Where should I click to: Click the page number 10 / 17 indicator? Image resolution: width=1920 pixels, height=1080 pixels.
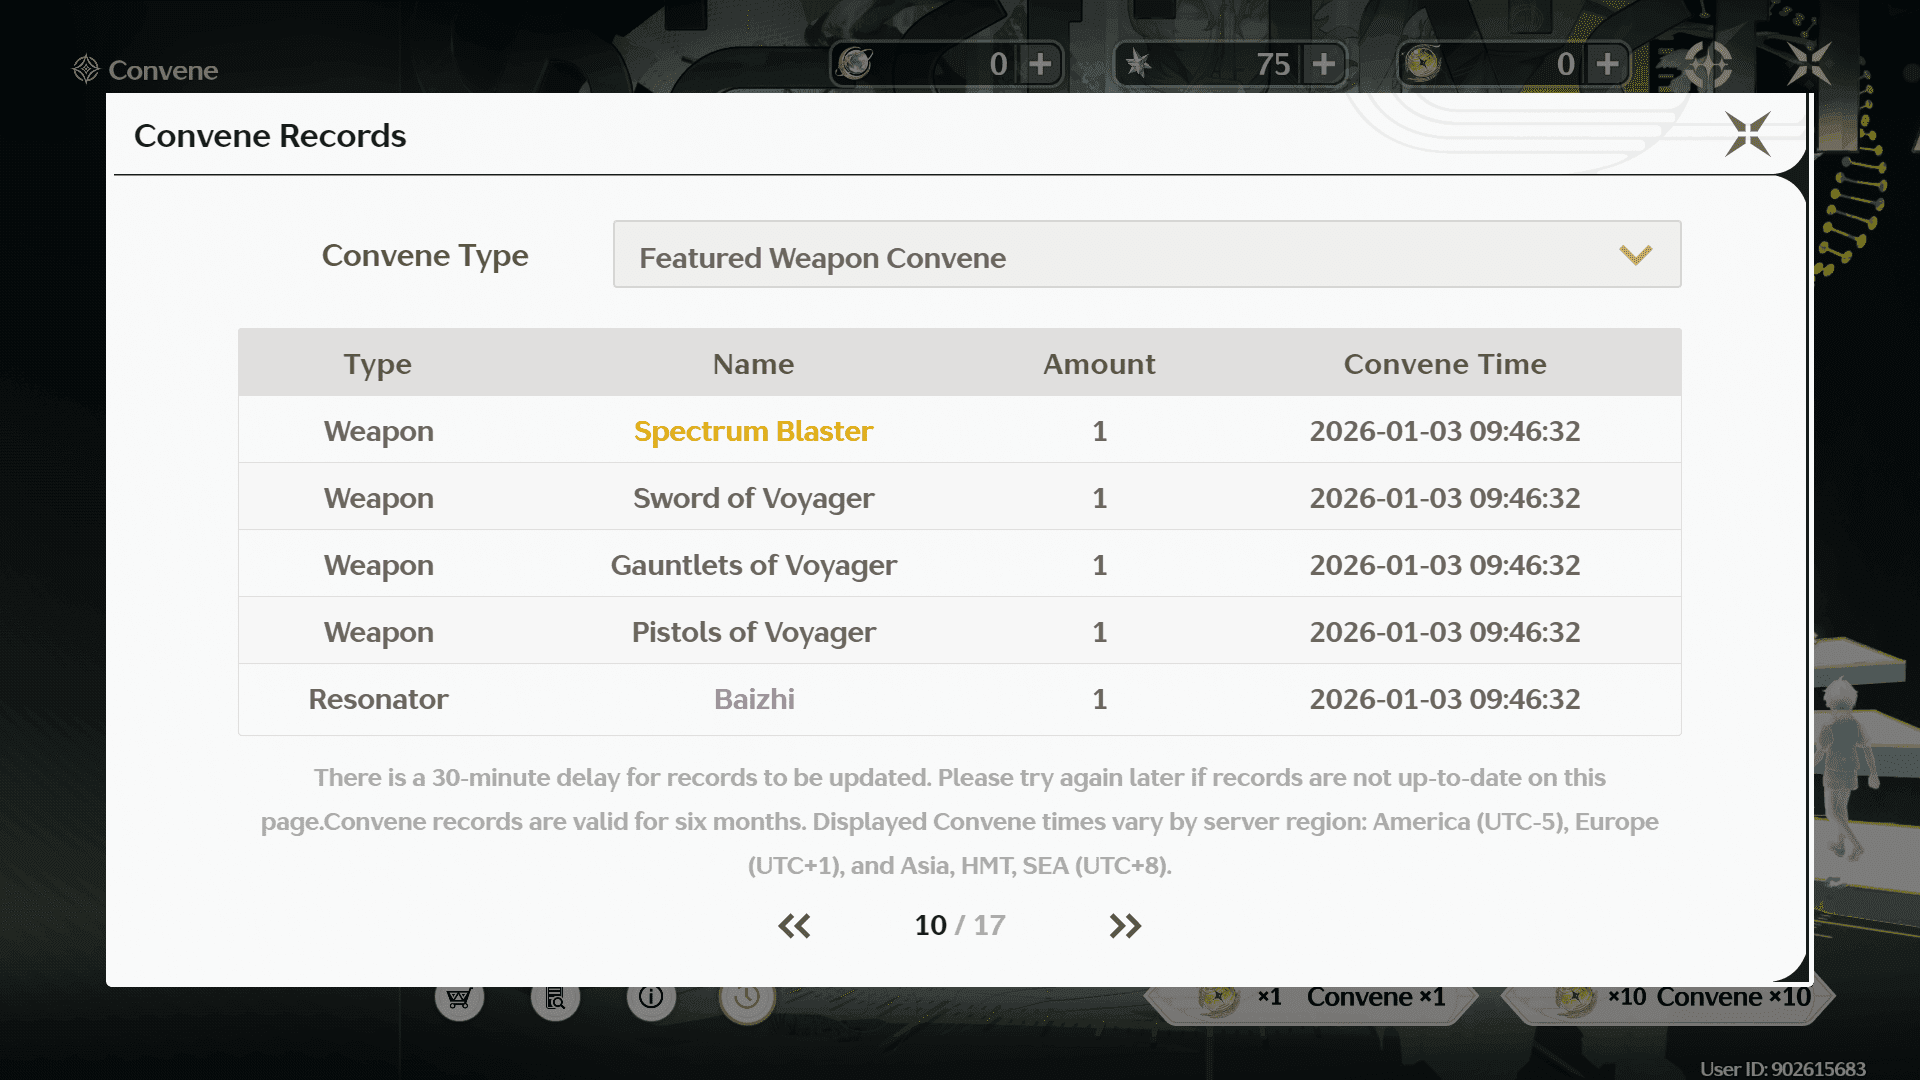(x=959, y=926)
